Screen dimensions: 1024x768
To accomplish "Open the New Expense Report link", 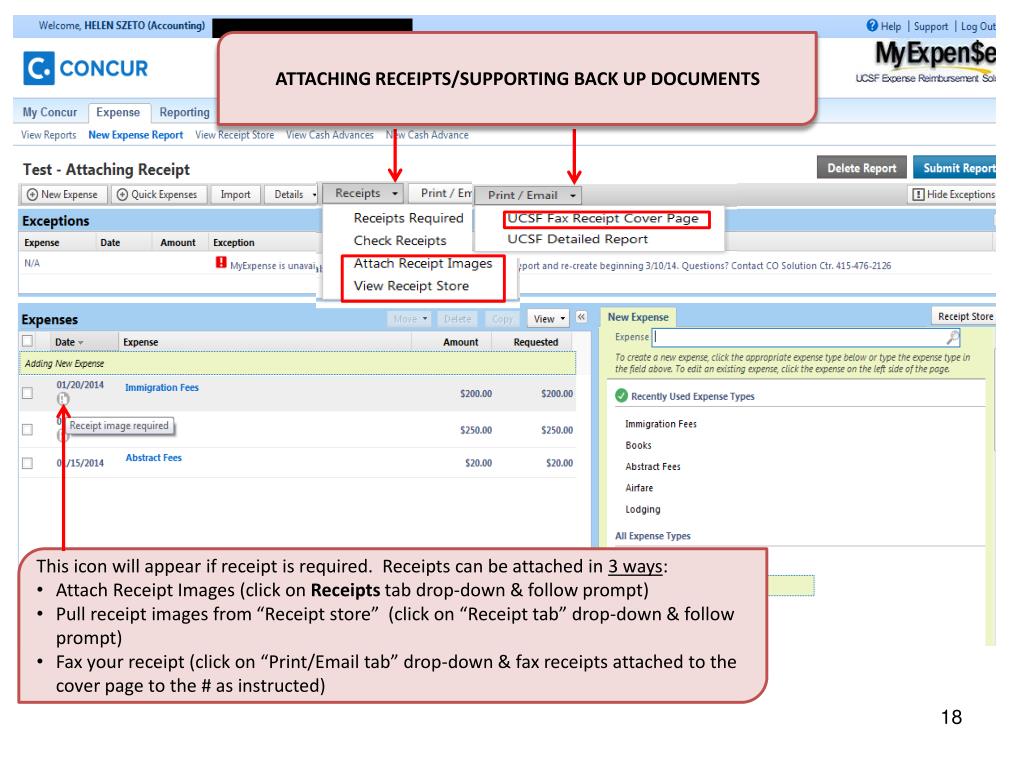I will point(136,135).
